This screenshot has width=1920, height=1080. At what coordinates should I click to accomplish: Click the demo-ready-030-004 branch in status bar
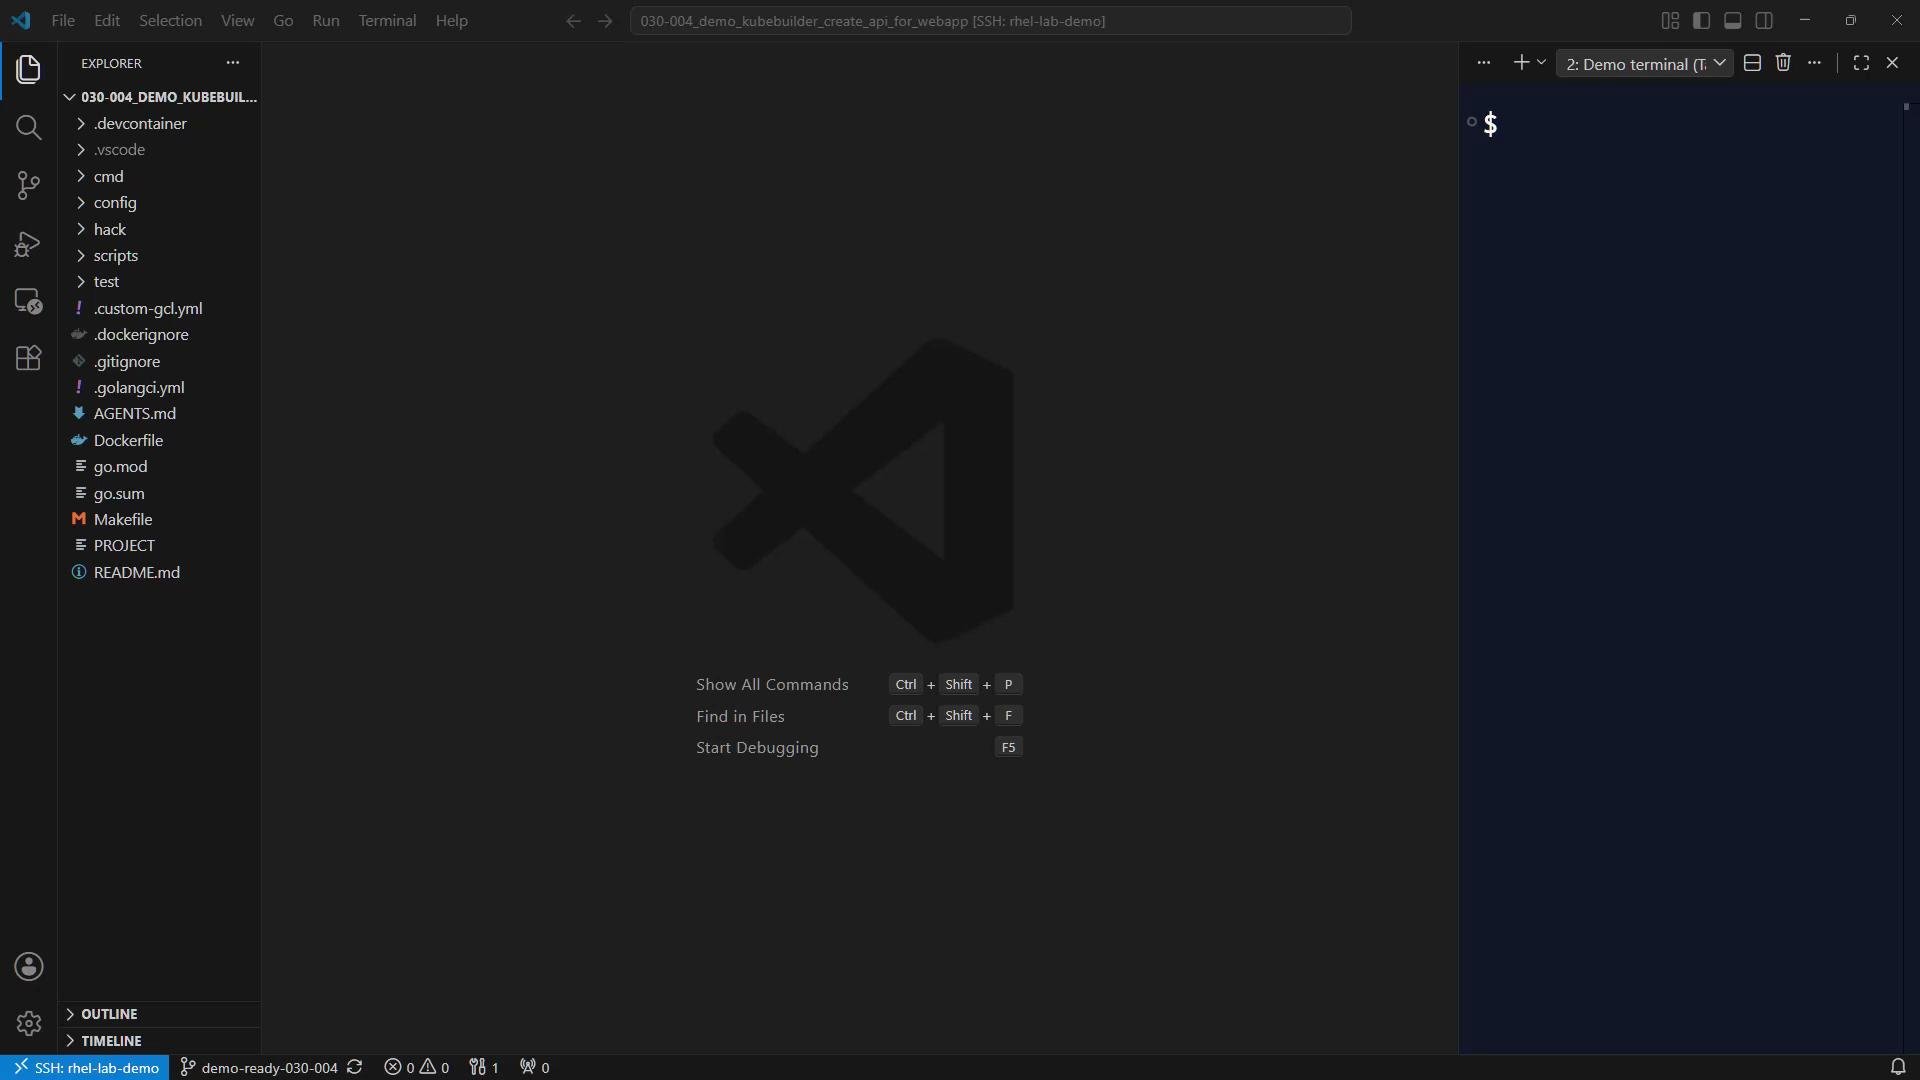[259, 1067]
